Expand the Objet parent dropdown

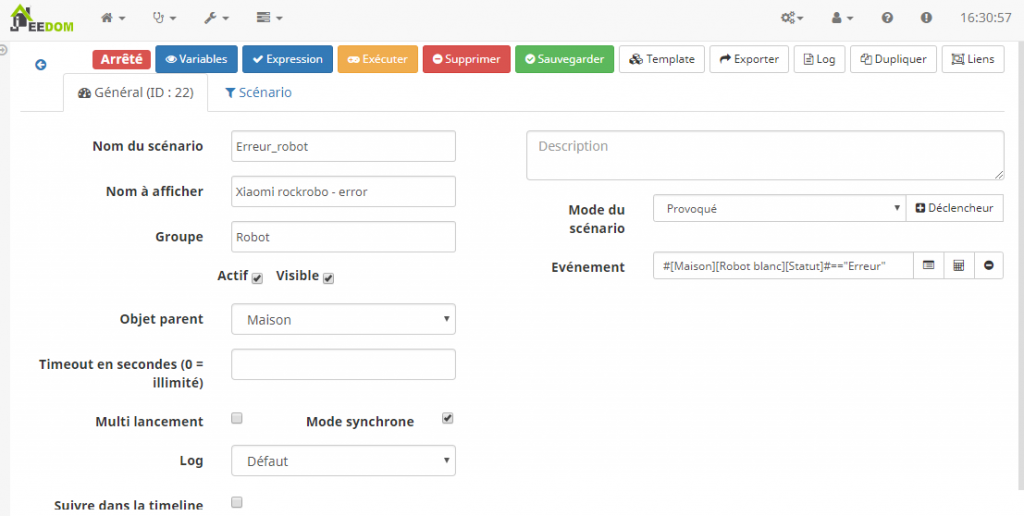344,319
